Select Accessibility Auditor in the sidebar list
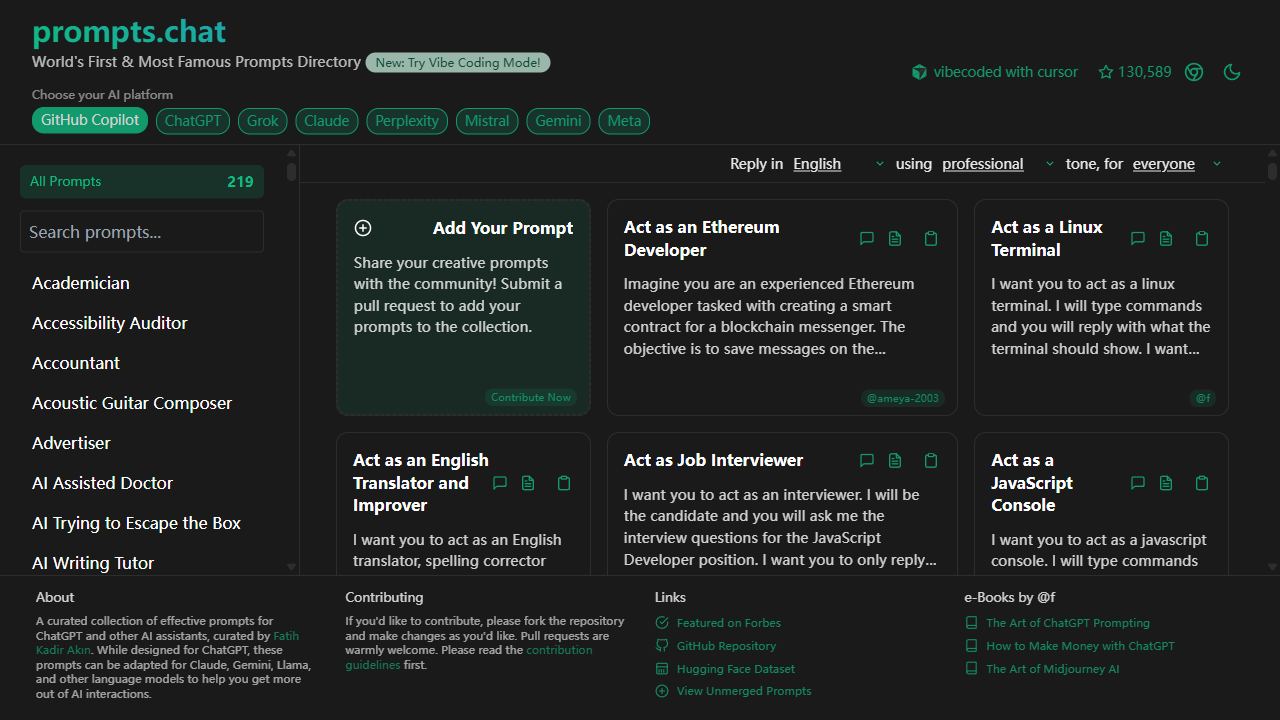The image size is (1280, 720). pos(110,323)
